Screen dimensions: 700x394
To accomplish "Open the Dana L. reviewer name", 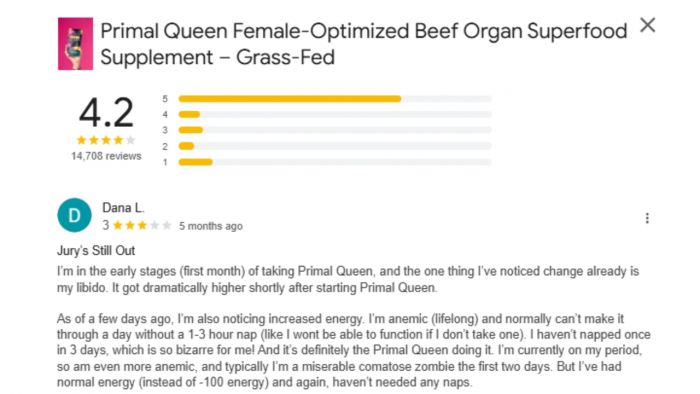I will tap(123, 207).
